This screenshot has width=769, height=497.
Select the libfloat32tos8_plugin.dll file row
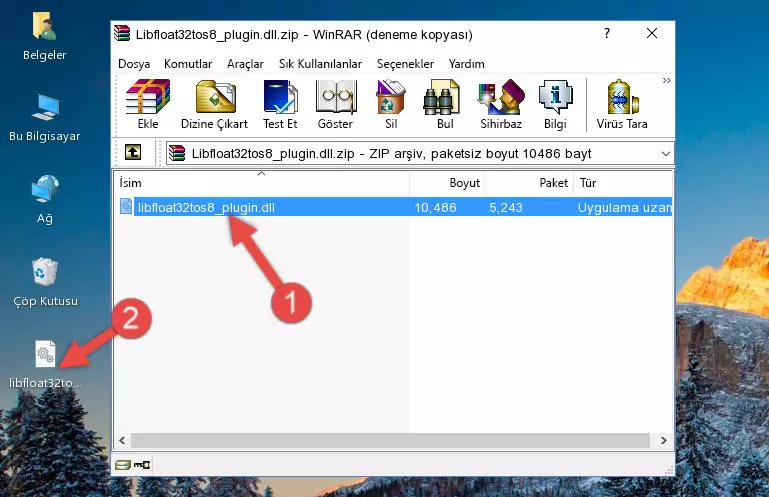click(x=394, y=207)
